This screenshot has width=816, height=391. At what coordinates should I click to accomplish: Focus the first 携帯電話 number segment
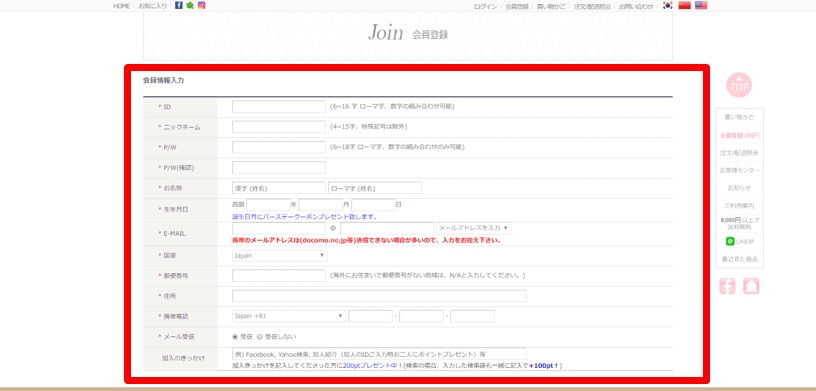[x=371, y=316]
